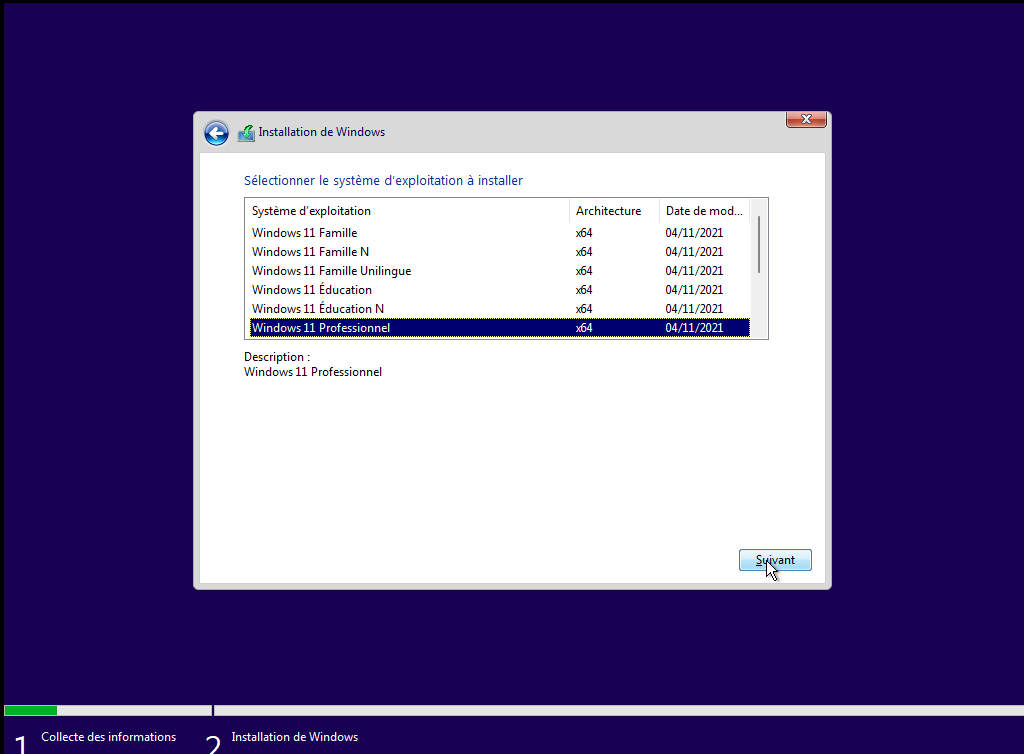Click the Date de mod... column header
The image size is (1024, 754).
(x=705, y=211)
